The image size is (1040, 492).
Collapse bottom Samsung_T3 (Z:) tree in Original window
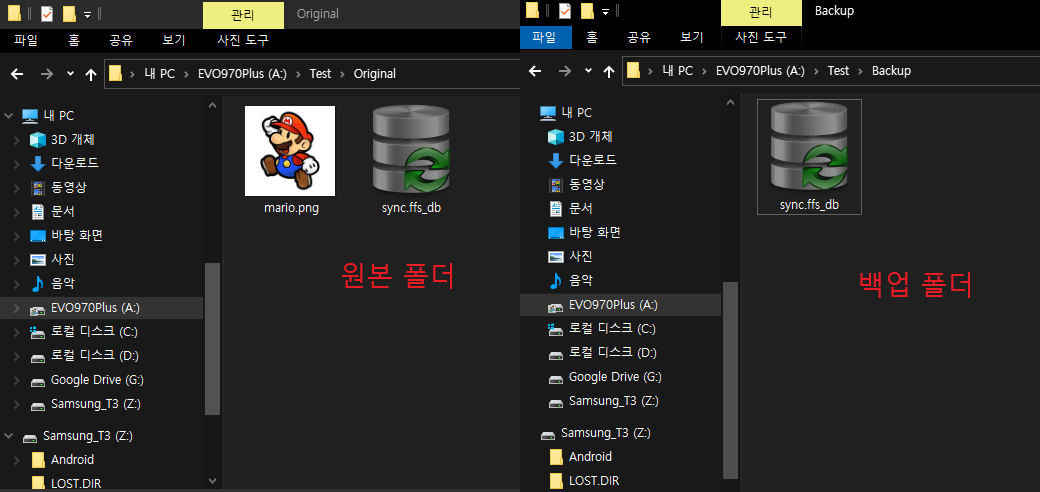click(9, 436)
